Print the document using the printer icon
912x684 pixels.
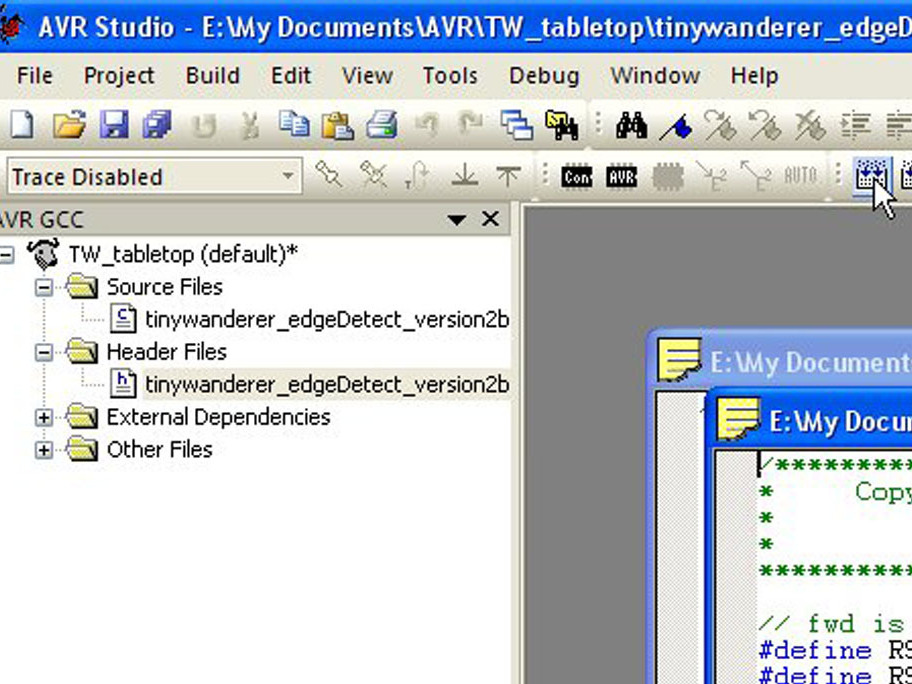382,124
